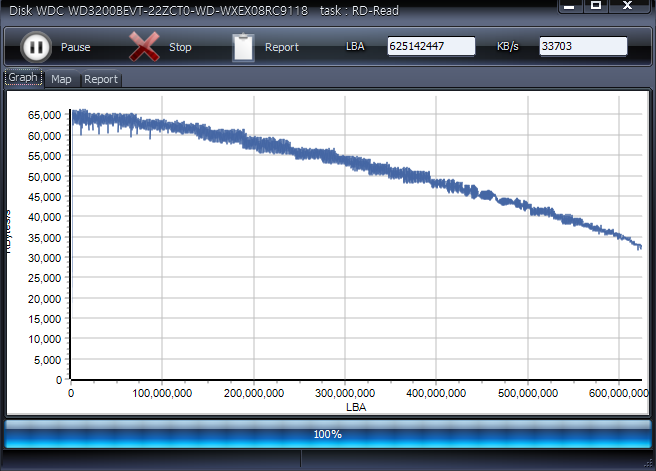Click the Stop label in toolbar

click(x=180, y=47)
